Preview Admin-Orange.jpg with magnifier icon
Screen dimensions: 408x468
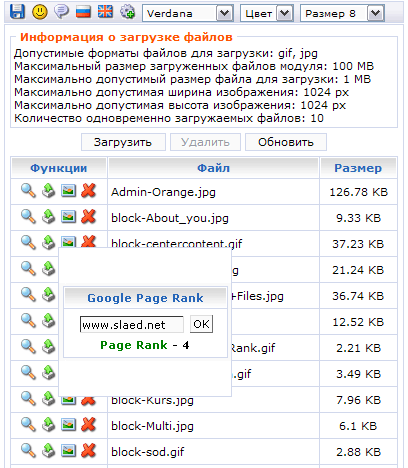(x=28, y=191)
